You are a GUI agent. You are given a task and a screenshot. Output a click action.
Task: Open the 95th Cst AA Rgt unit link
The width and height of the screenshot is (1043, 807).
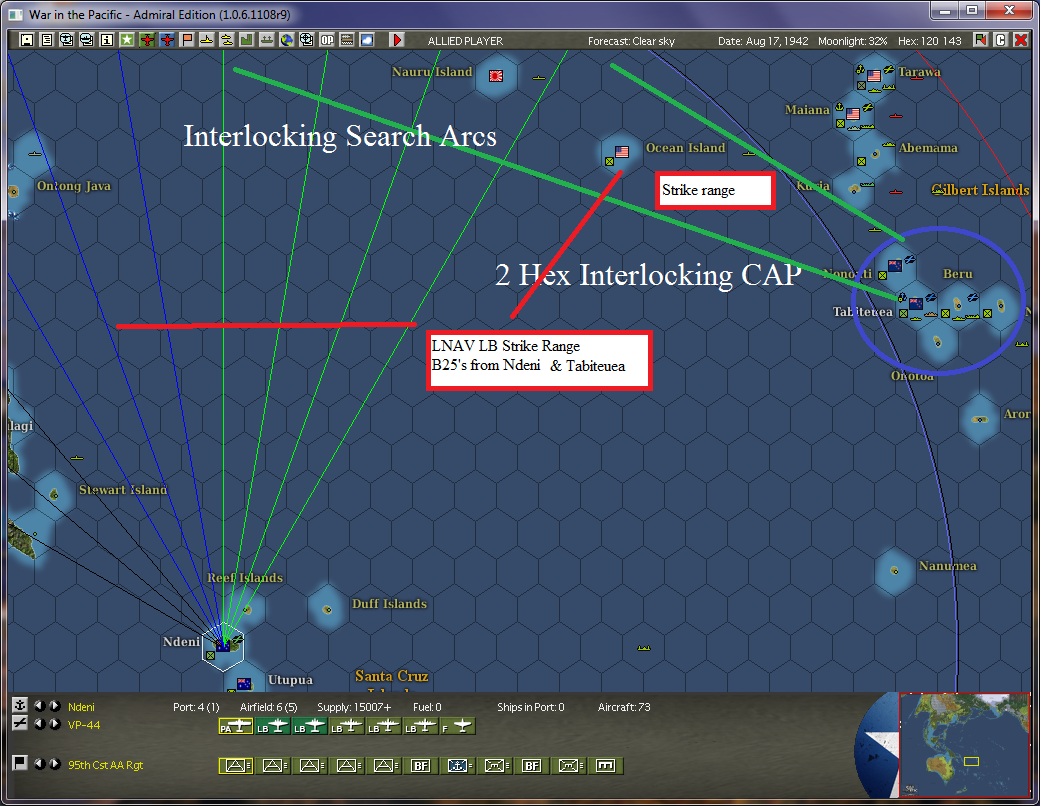[x=105, y=765]
